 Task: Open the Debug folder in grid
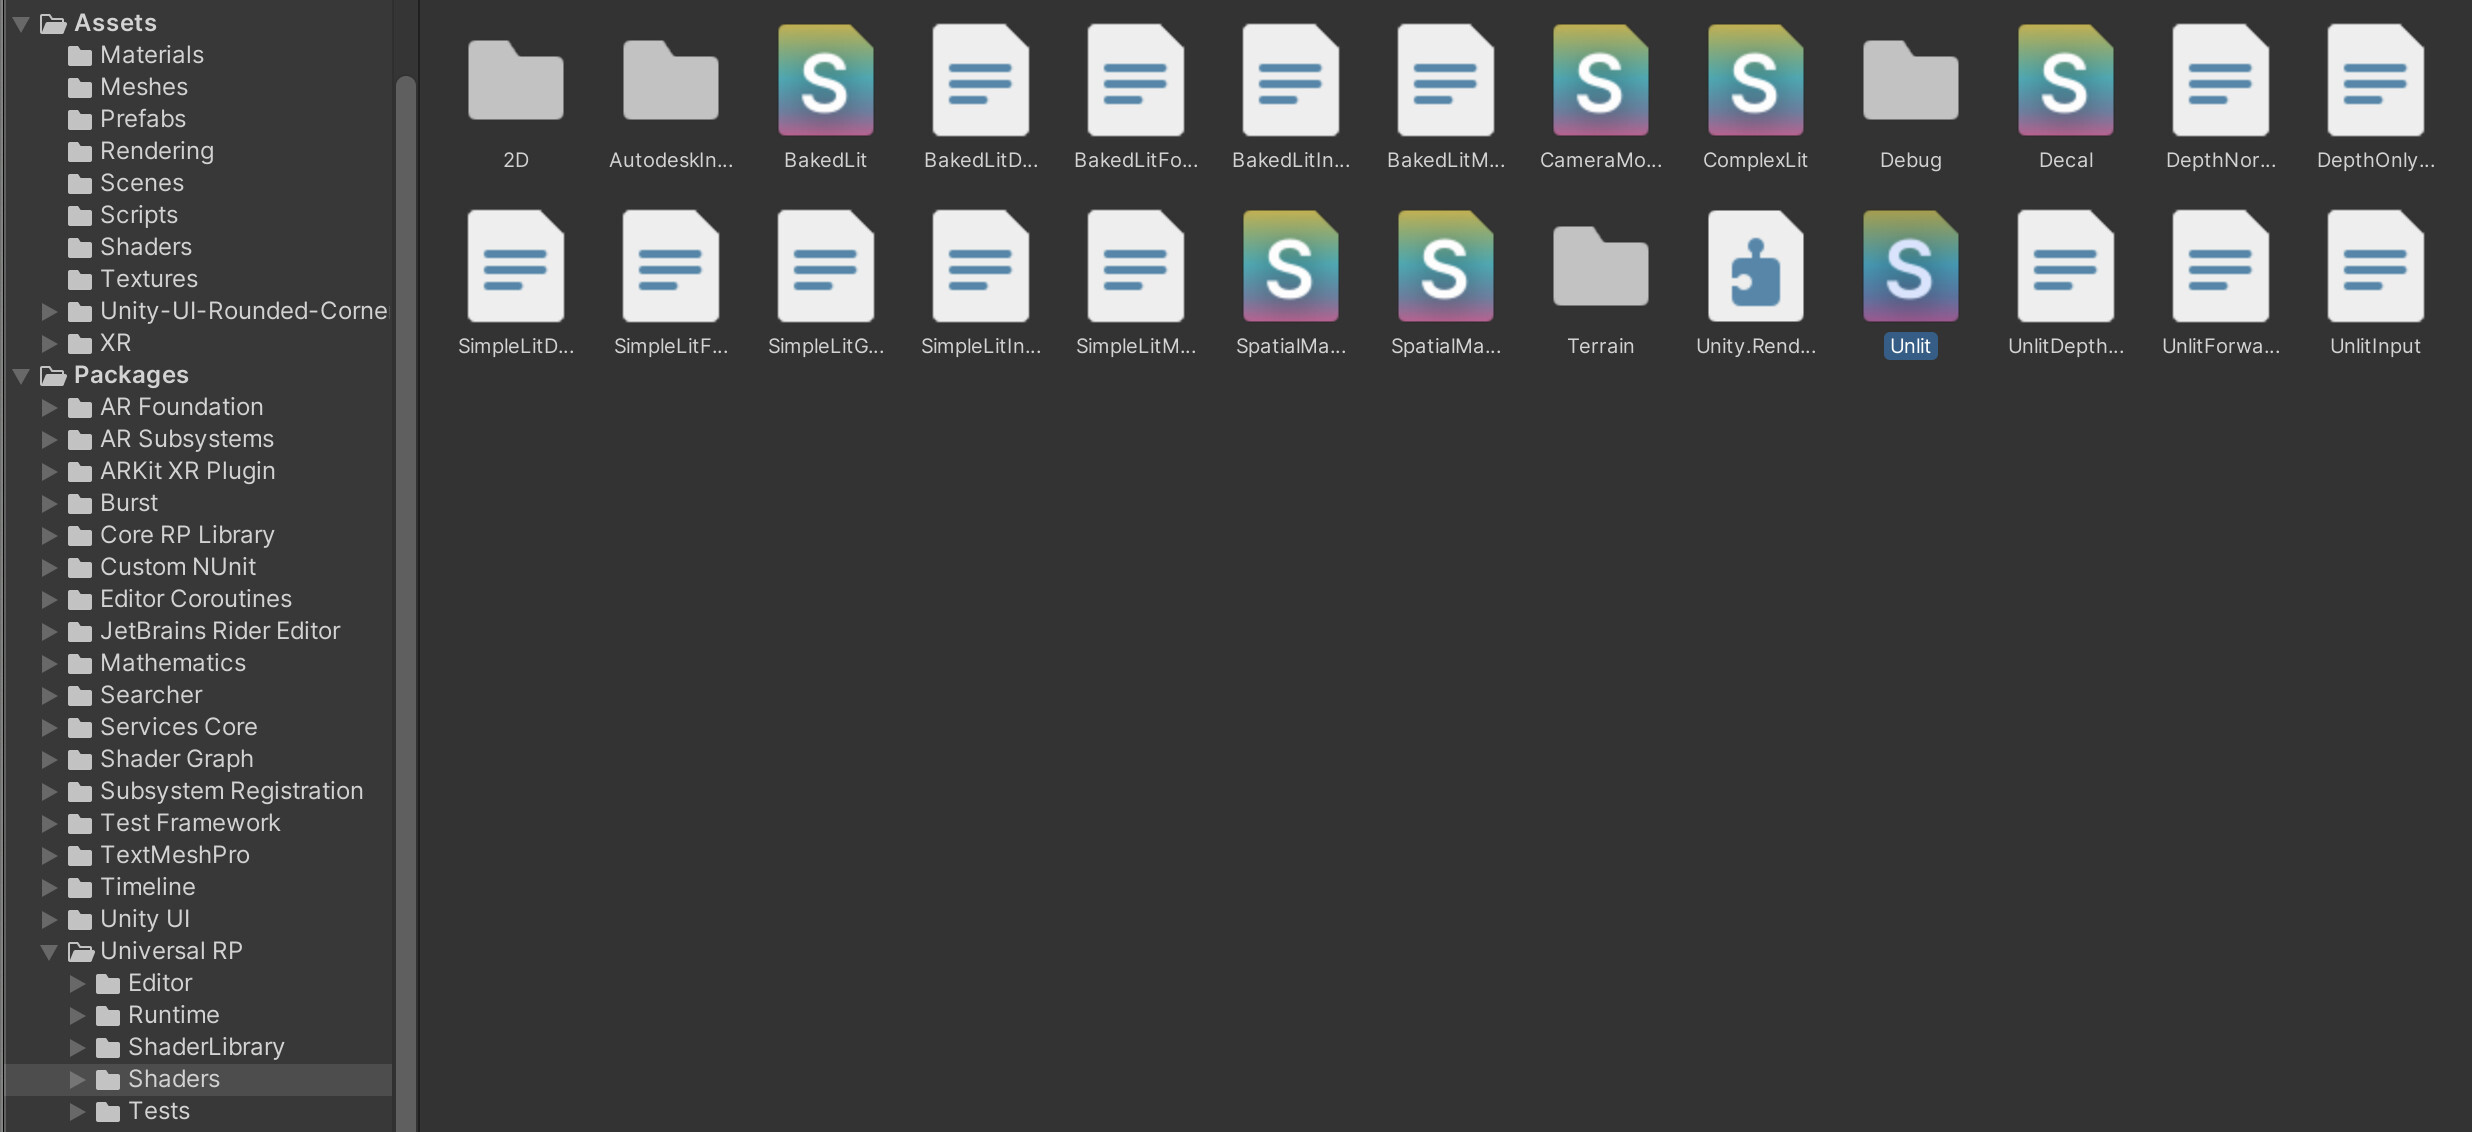pos(1910,82)
